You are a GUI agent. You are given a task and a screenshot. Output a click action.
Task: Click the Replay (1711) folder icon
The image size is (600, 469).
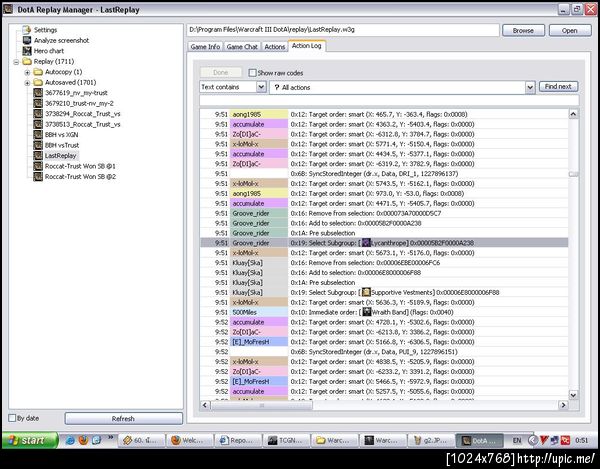[x=27, y=61]
